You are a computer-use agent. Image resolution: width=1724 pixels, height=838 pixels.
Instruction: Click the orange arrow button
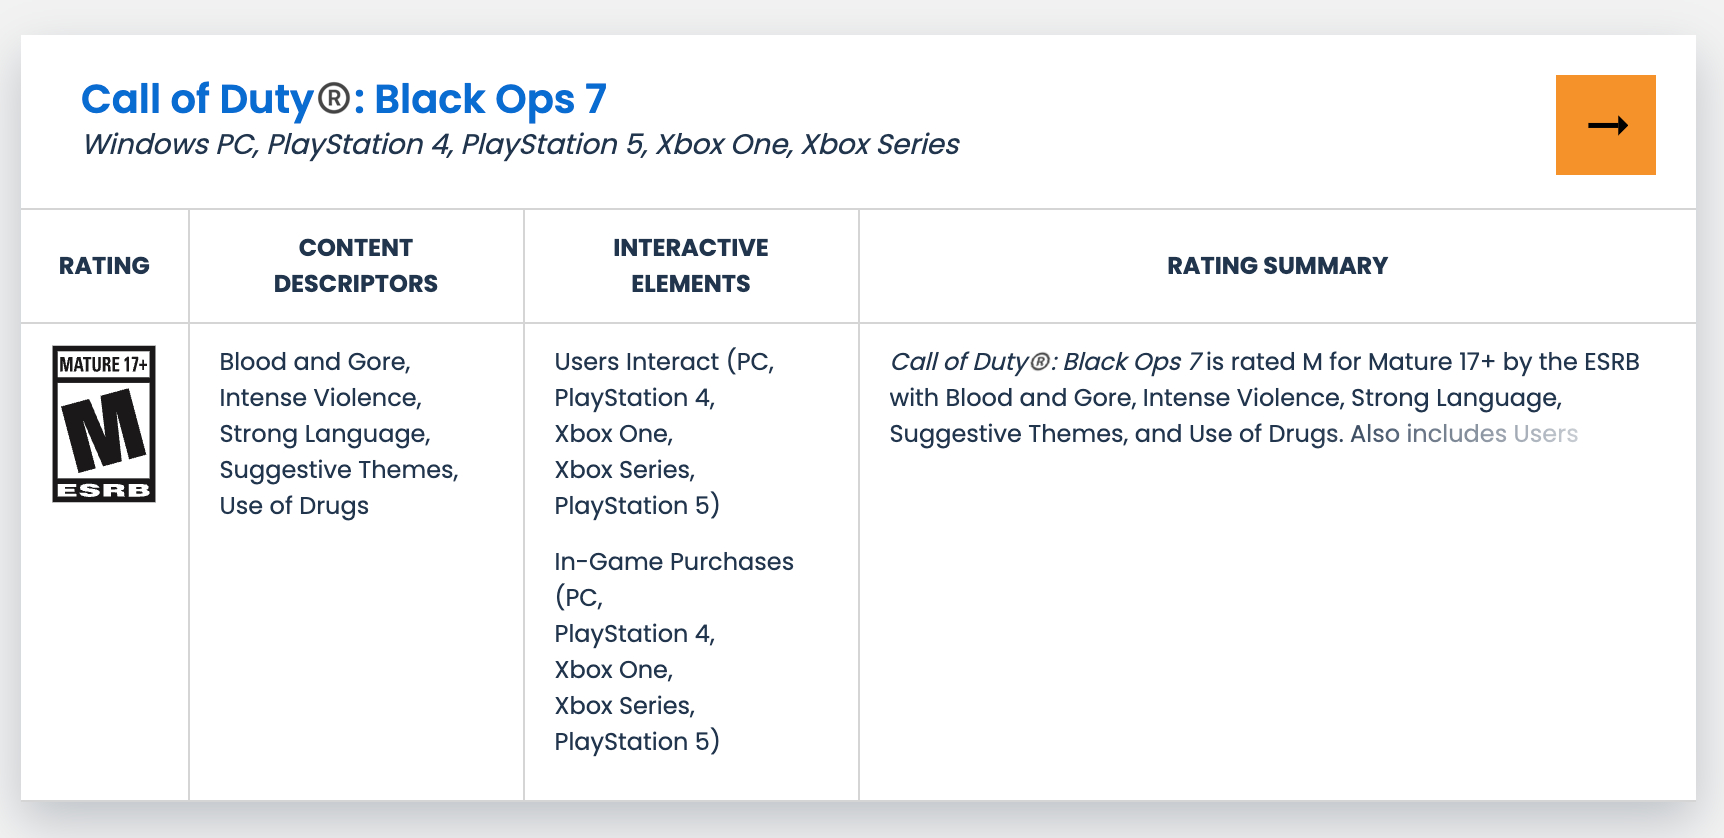[x=1605, y=125]
